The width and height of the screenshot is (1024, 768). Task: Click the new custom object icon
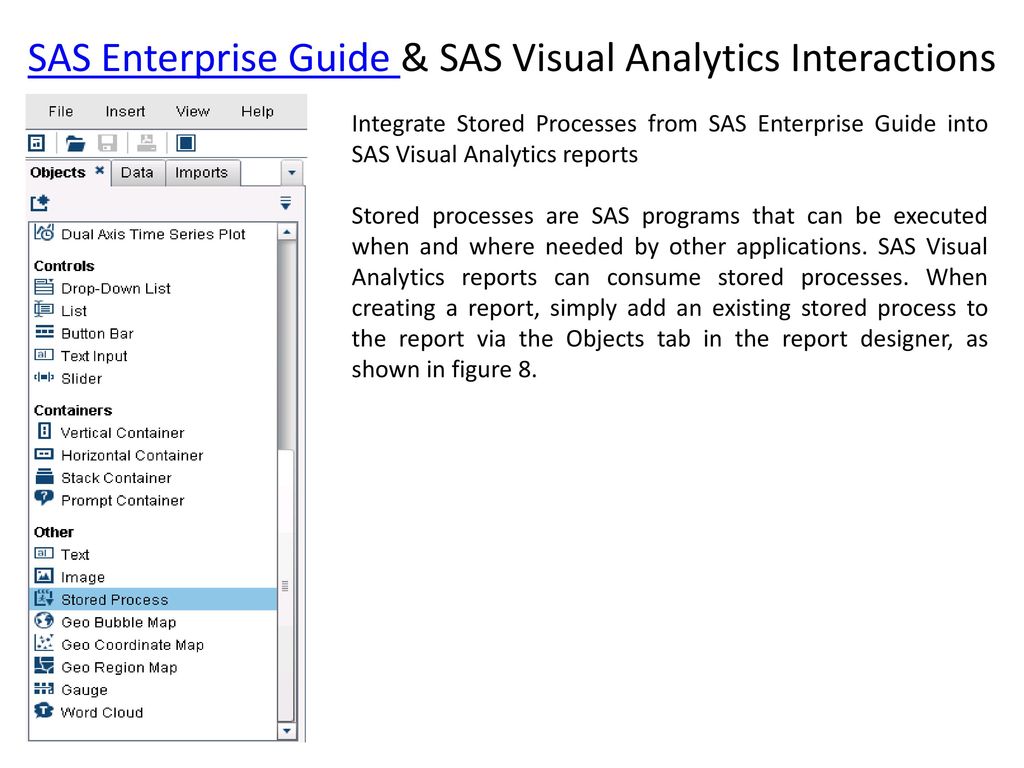click(40, 203)
